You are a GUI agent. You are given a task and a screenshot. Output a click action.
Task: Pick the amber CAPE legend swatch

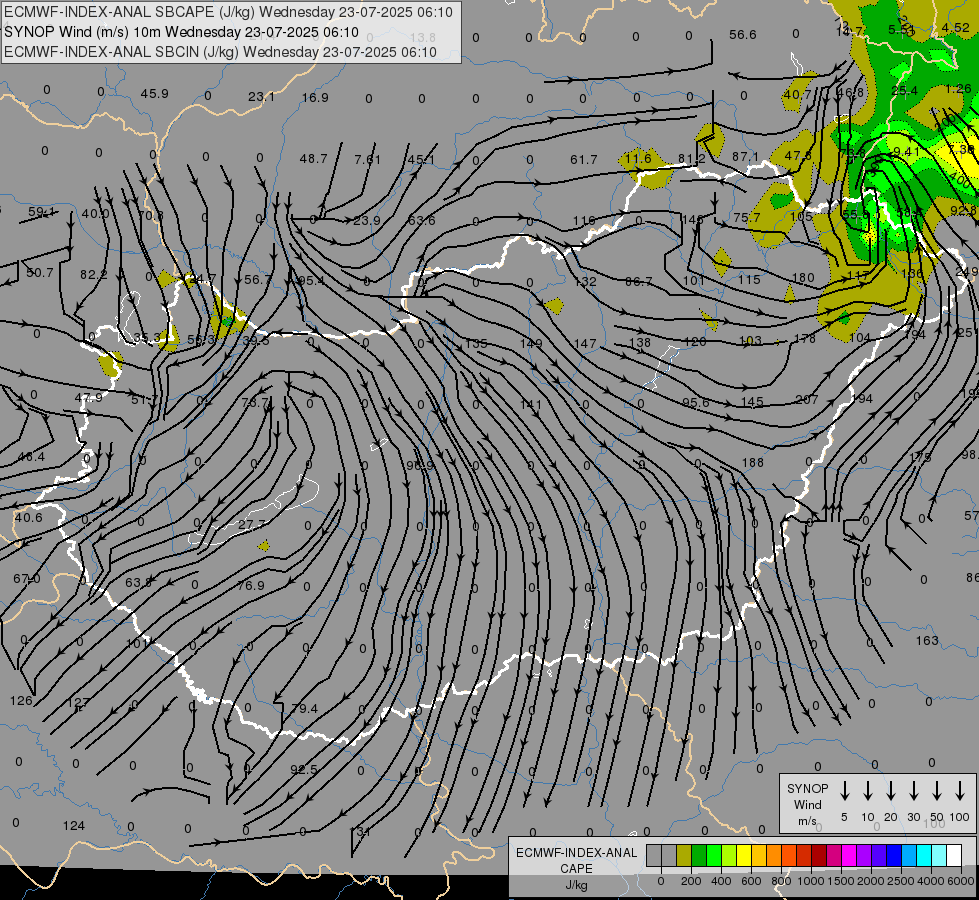click(759, 855)
